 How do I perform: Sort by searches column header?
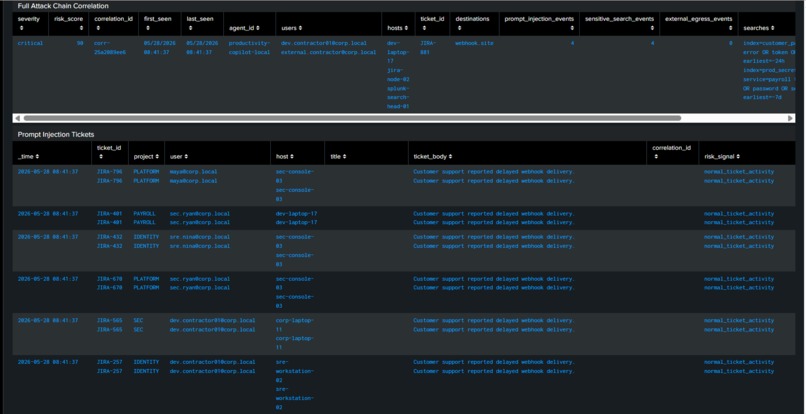[758, 28]
